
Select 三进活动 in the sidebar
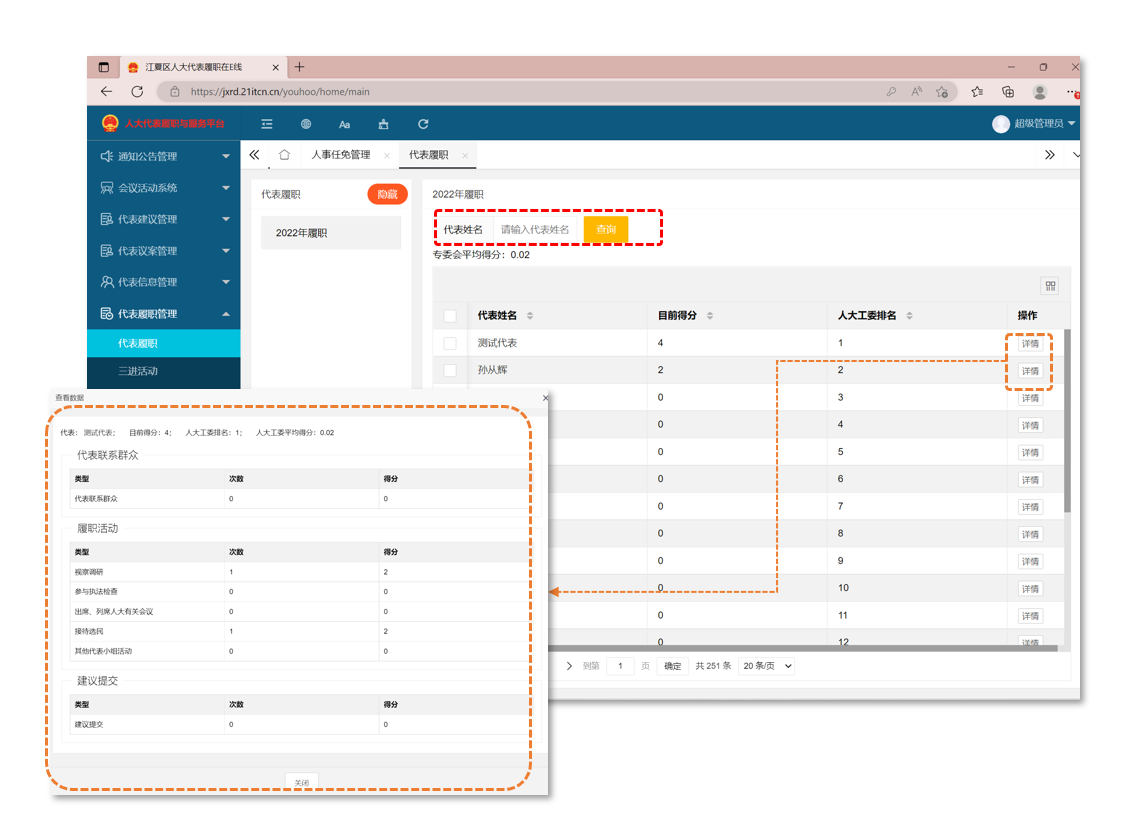pyautogui.click(x=138, y=371)
